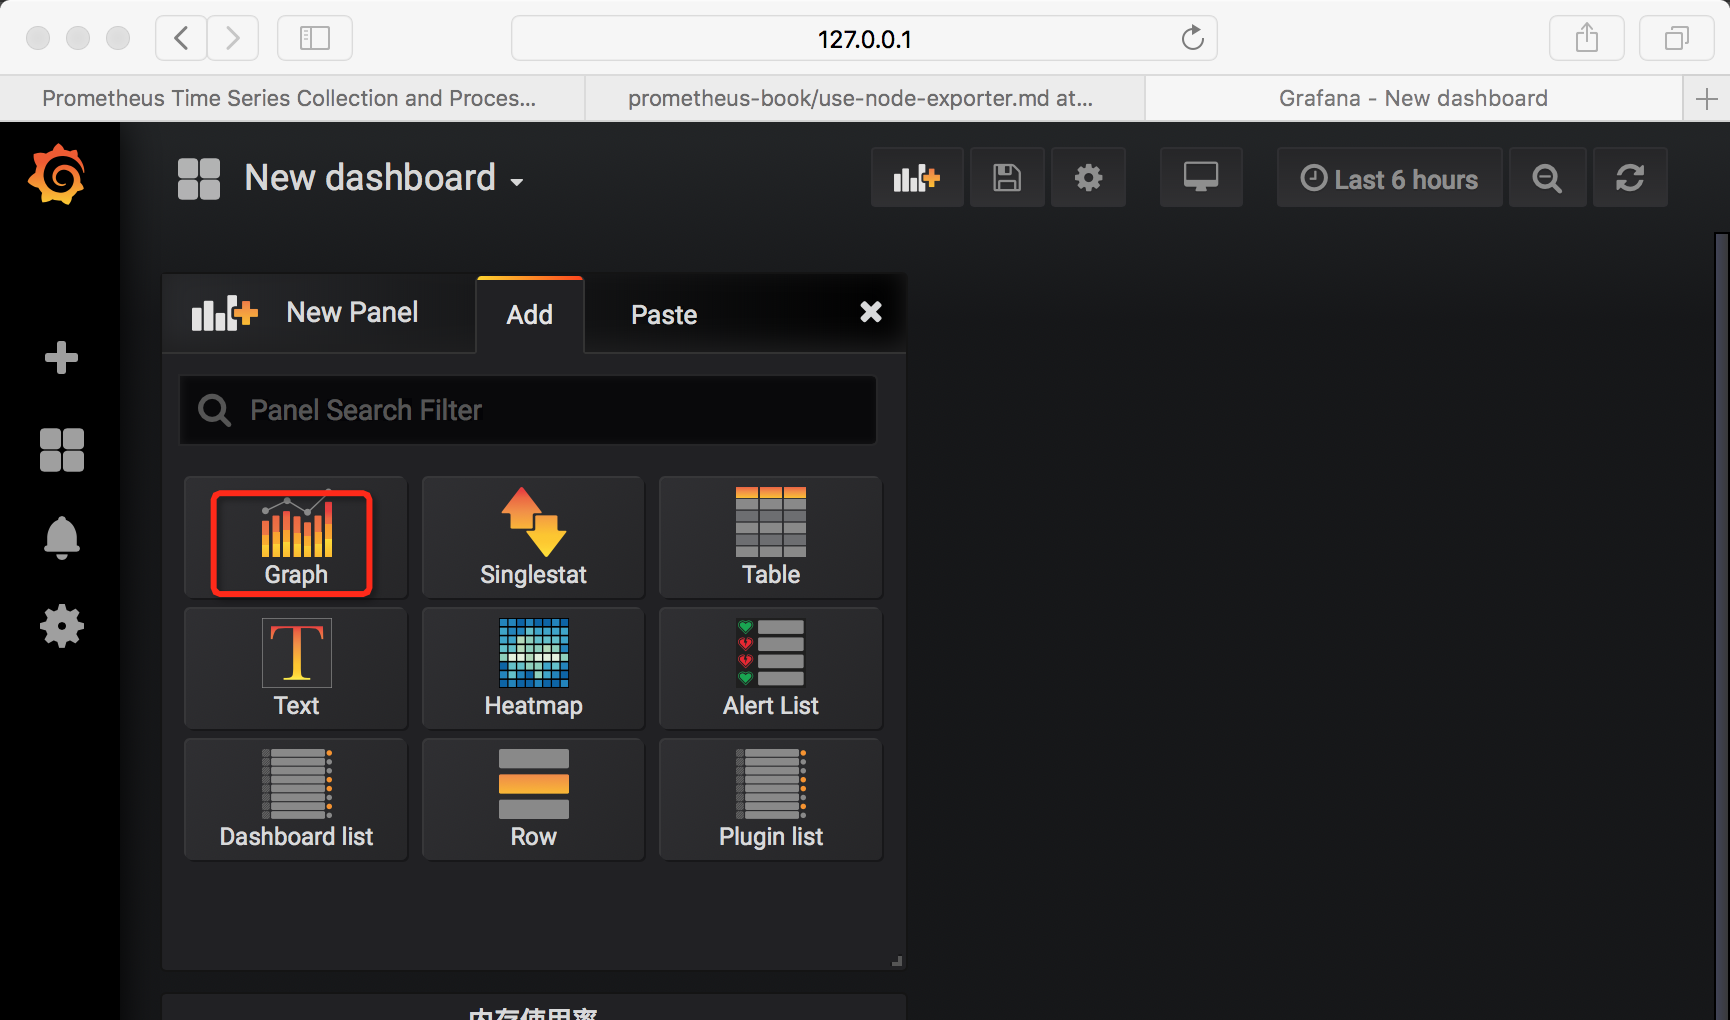Cycle view mode with monitor icon
The image size is (1730, 1020).
pos(1200,178)
